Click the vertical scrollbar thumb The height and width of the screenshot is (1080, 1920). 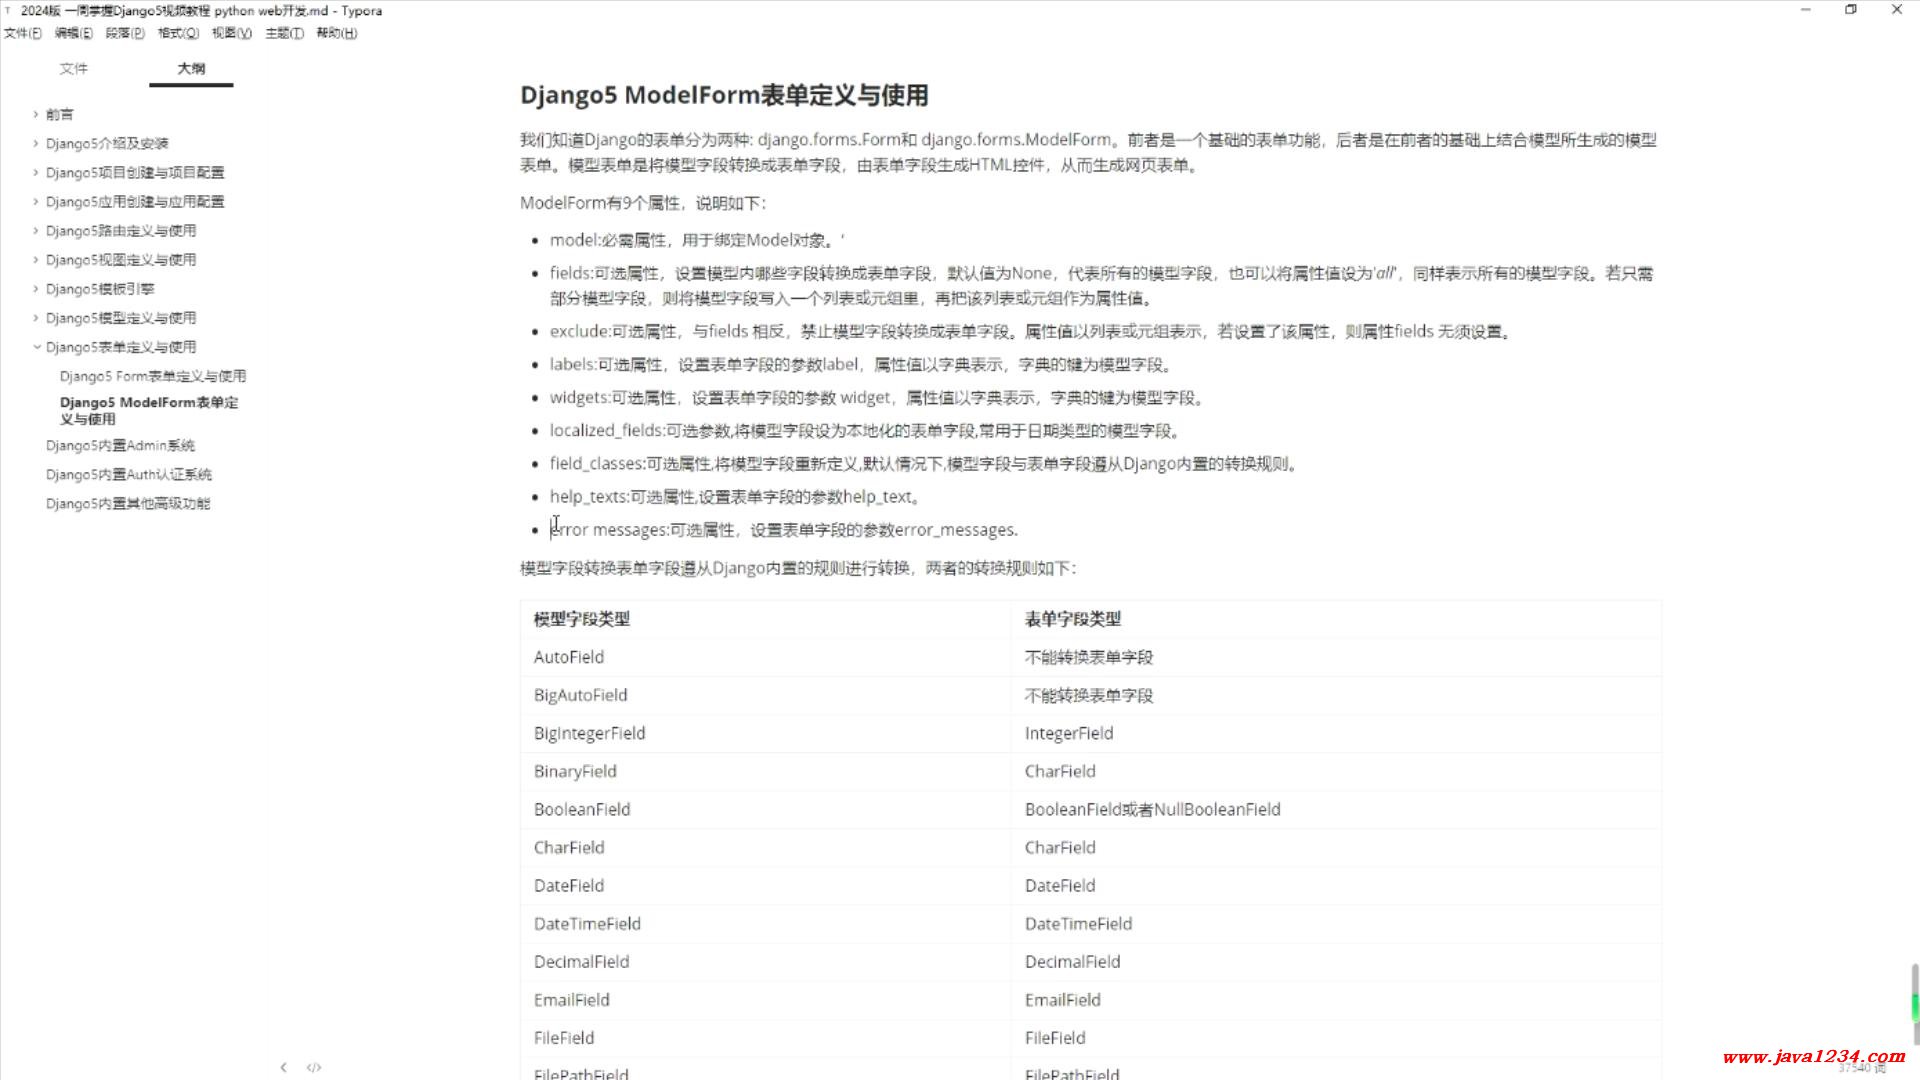coord(1914,1005)
